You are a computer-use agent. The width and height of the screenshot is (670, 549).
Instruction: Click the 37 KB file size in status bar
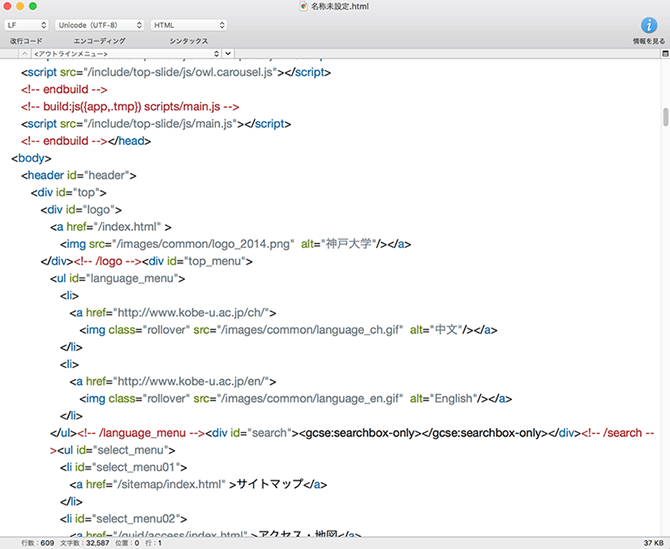pyautogui.click(x=652, y=543)
